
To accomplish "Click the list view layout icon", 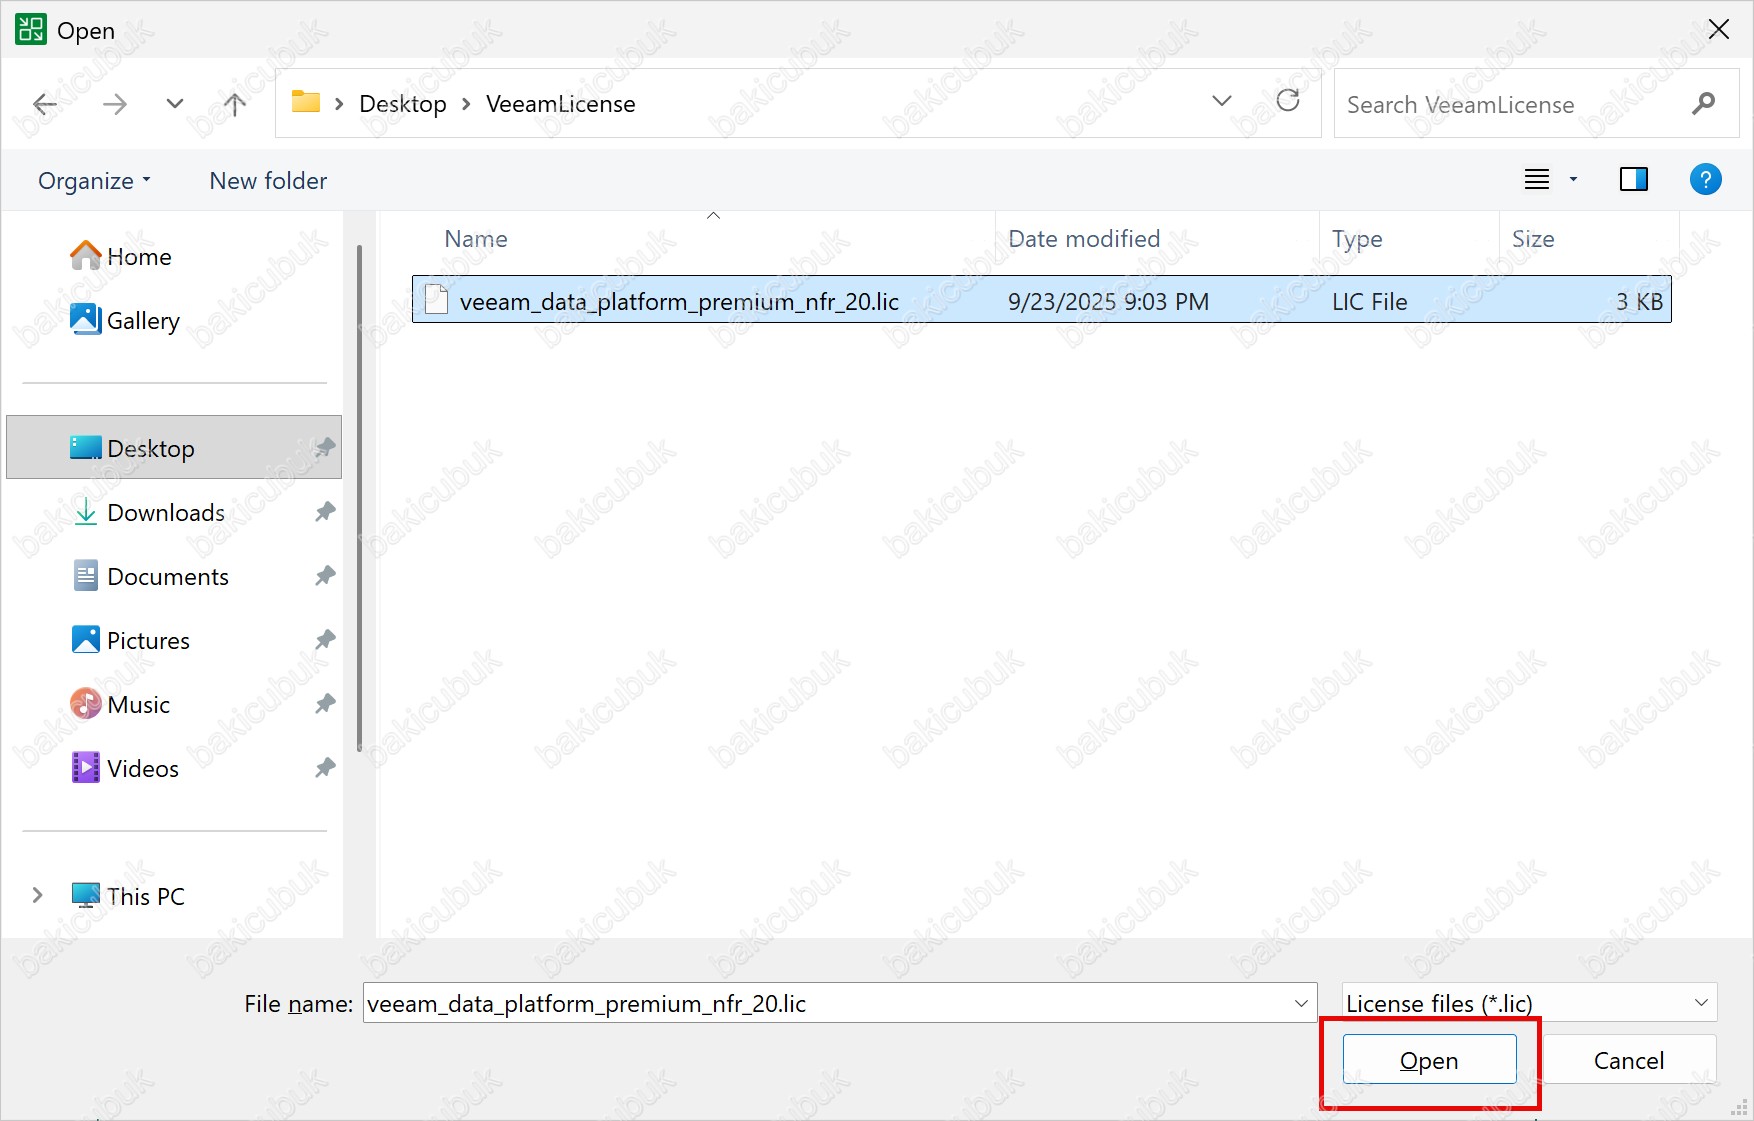I will [1537, 180].
